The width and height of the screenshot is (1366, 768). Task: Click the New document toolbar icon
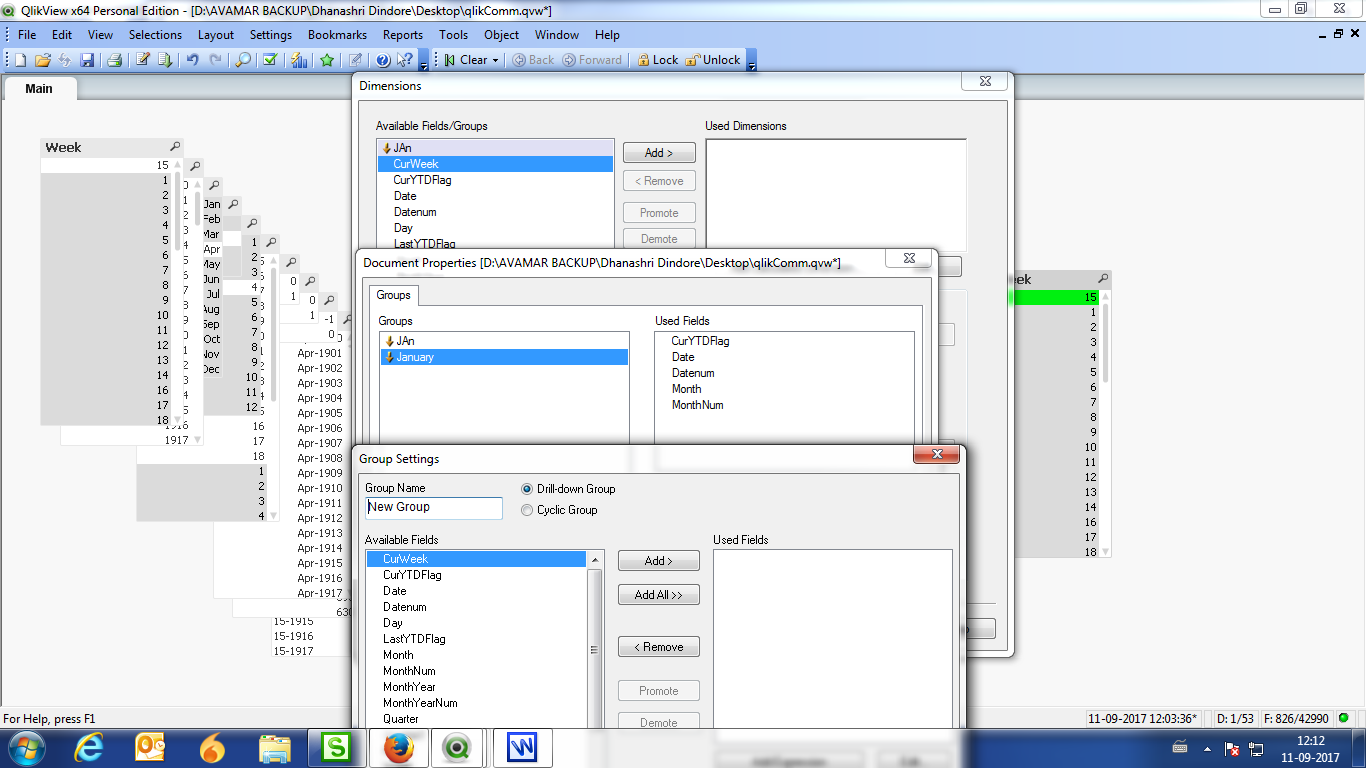pos(21,60)
